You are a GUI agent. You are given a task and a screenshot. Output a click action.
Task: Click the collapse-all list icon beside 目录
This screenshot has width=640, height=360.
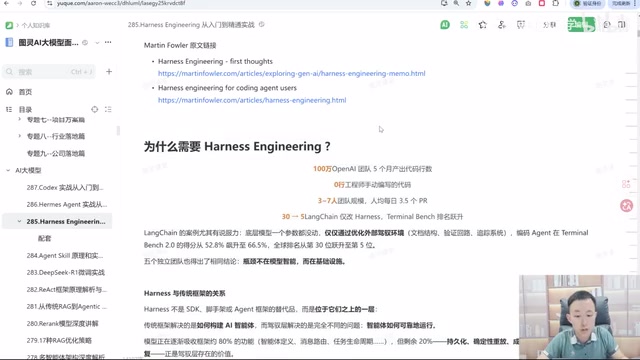(108, 109)
